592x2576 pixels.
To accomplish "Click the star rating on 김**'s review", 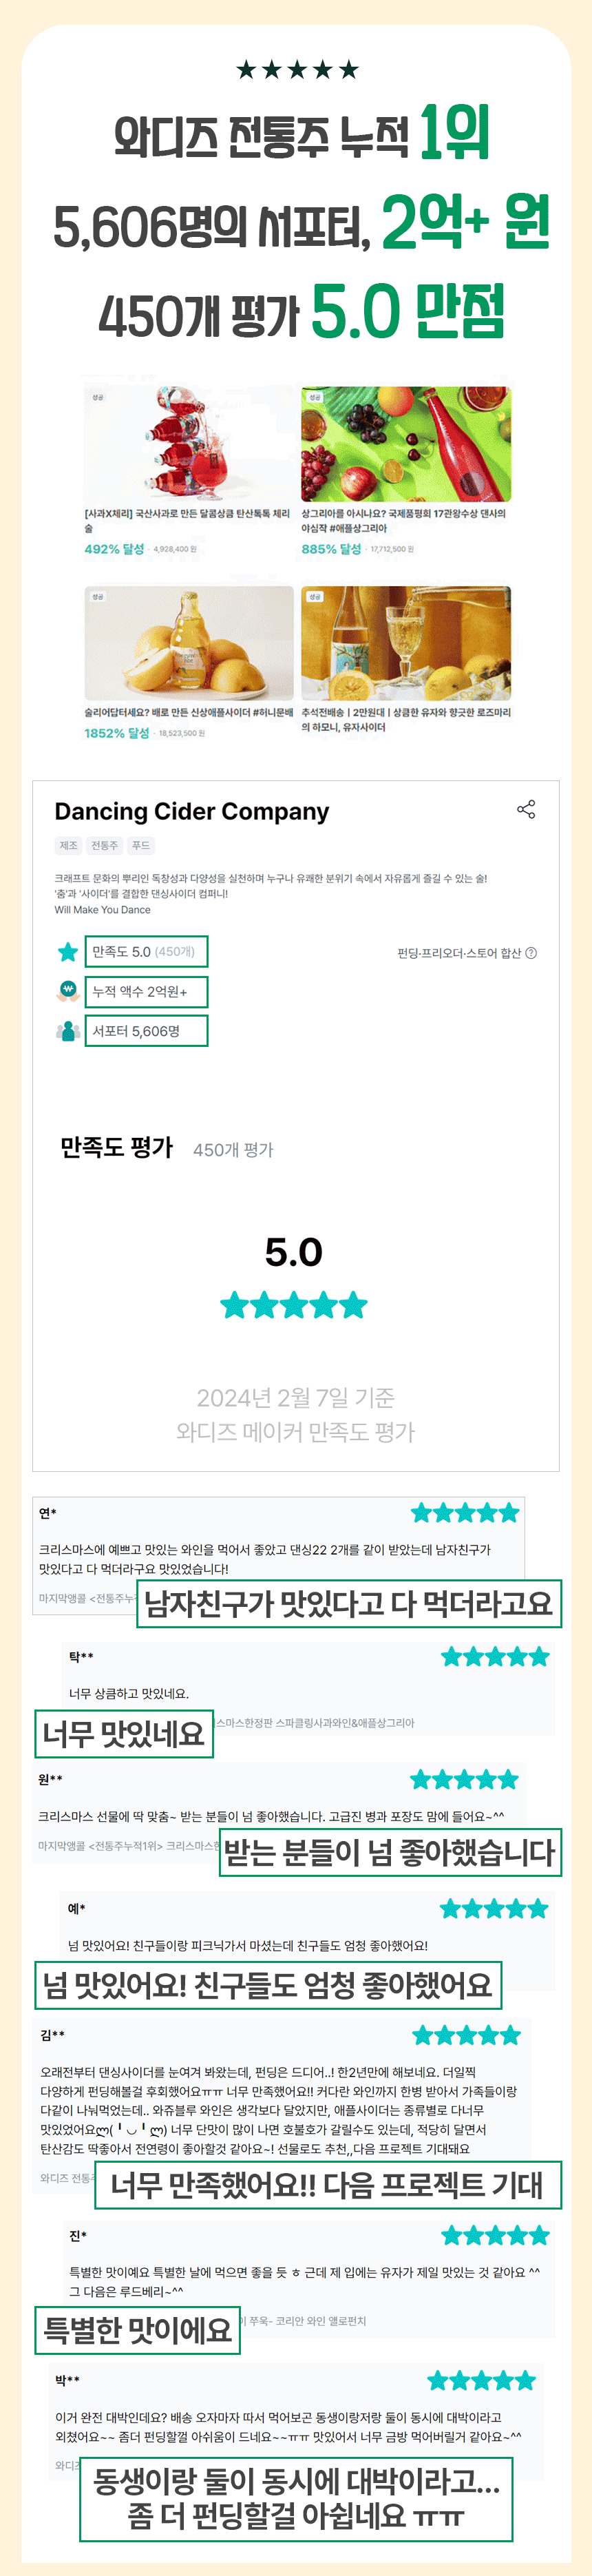I will [466, 2035].
